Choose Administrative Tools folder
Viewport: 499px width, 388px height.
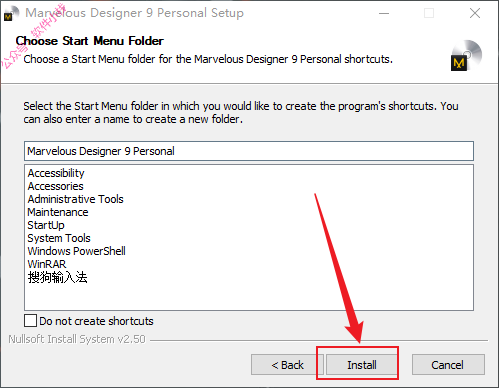(x=75, y=199)
